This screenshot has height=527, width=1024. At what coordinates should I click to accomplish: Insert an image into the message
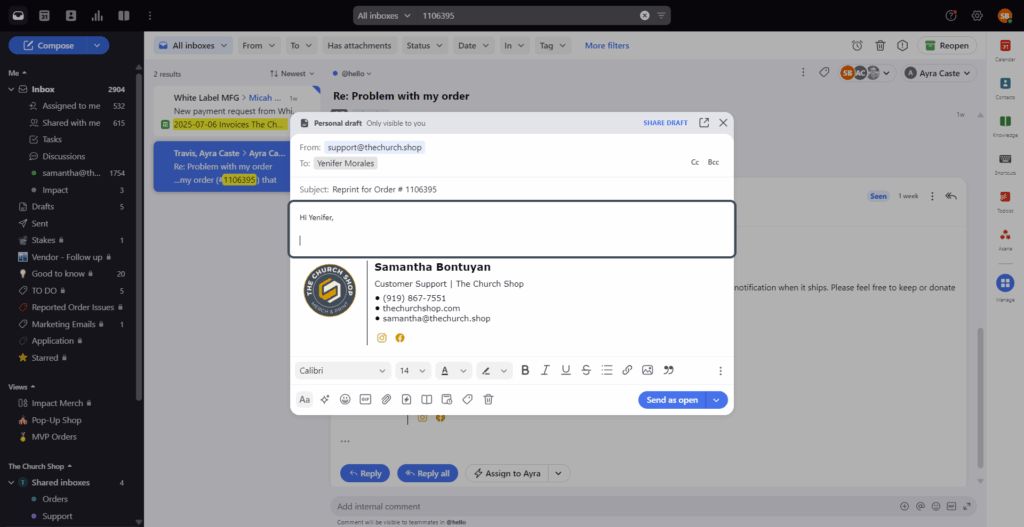click(x=647, y=370)
